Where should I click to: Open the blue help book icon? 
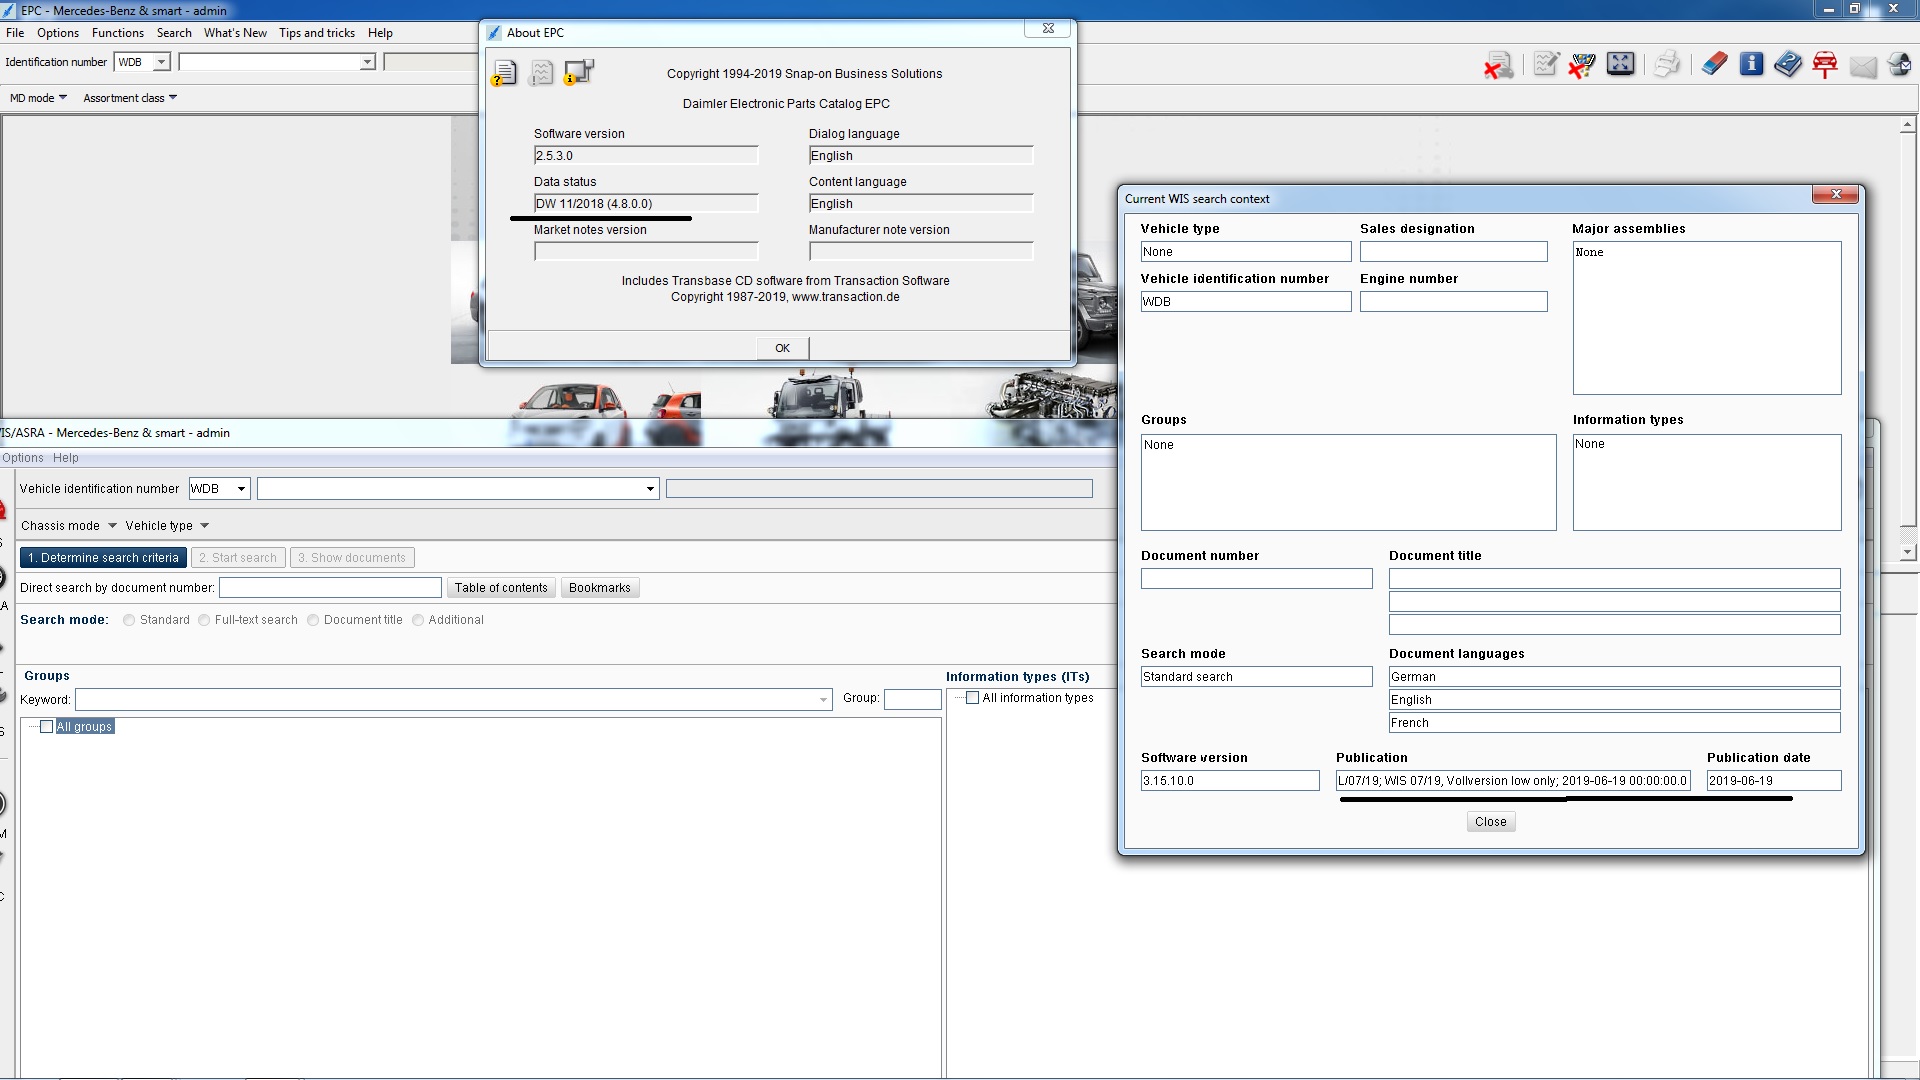(1787, 64)
